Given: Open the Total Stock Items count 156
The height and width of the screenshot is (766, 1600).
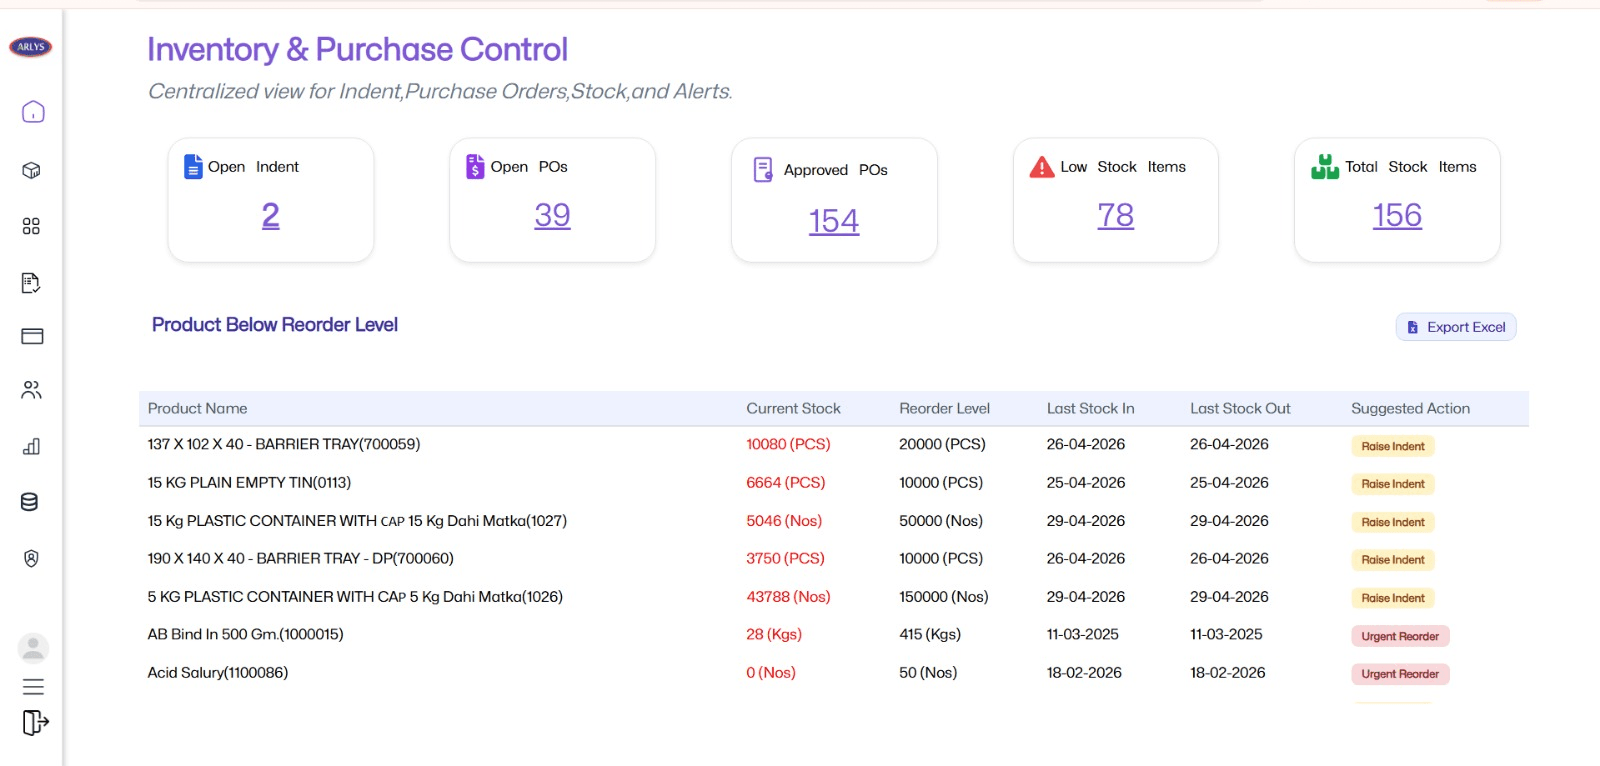Looking at the screenshot, I should (x=1397, y=215).
